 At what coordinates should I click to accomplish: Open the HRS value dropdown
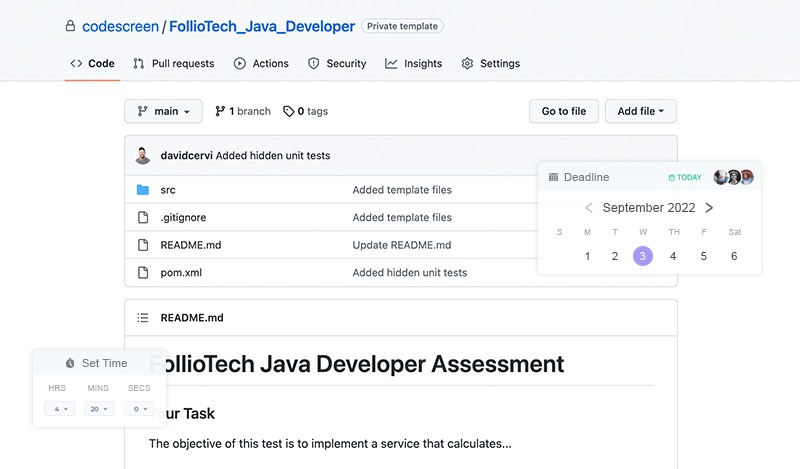(59, 408)
